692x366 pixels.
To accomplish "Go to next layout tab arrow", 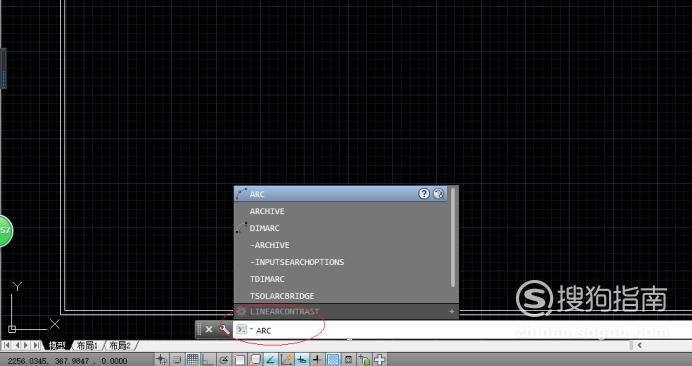I will point(27,345).
